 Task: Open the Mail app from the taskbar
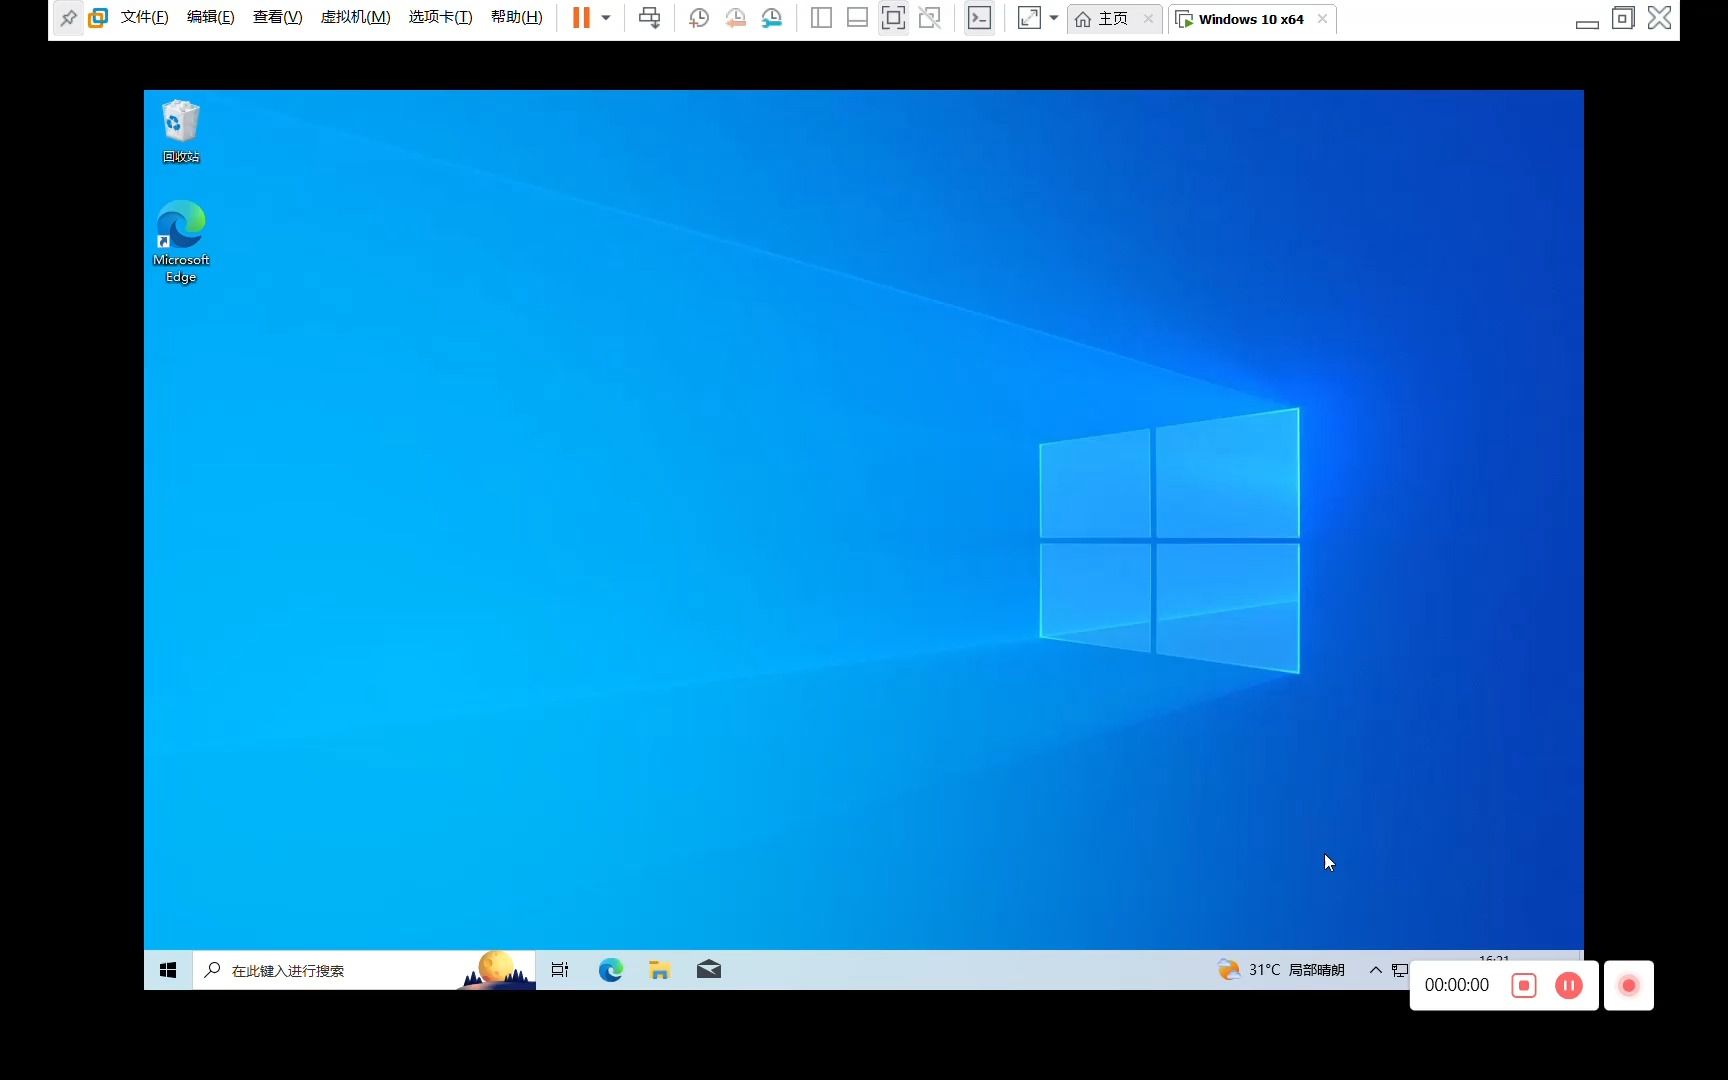click(x=708, y=970)
